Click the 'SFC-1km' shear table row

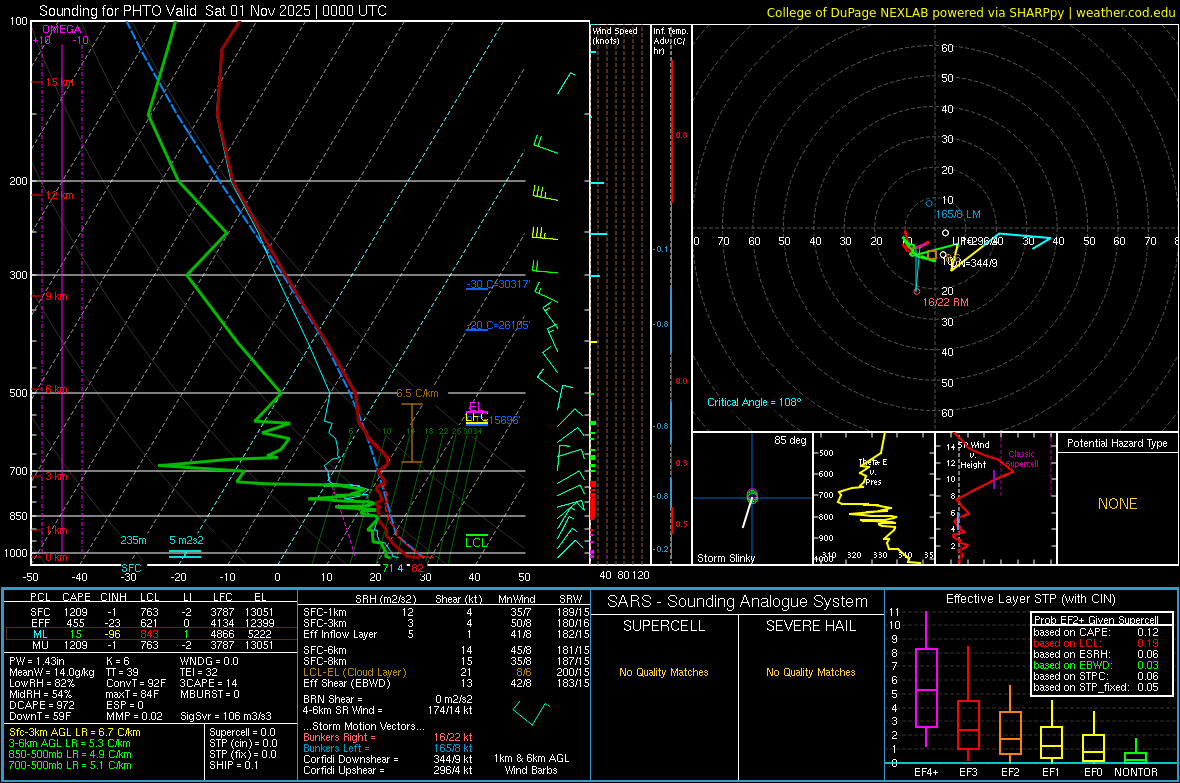coord(446,612)
